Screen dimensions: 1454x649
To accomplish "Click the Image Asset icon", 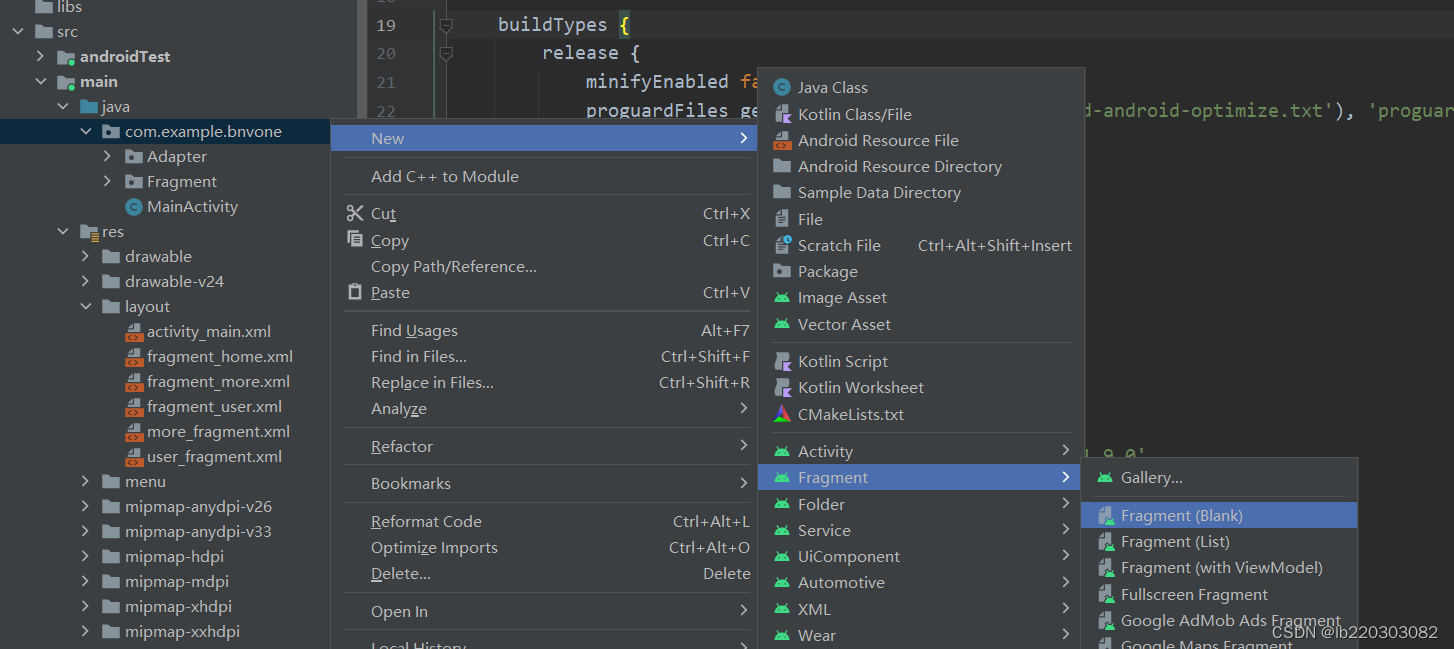I will (x=783, y=297).
